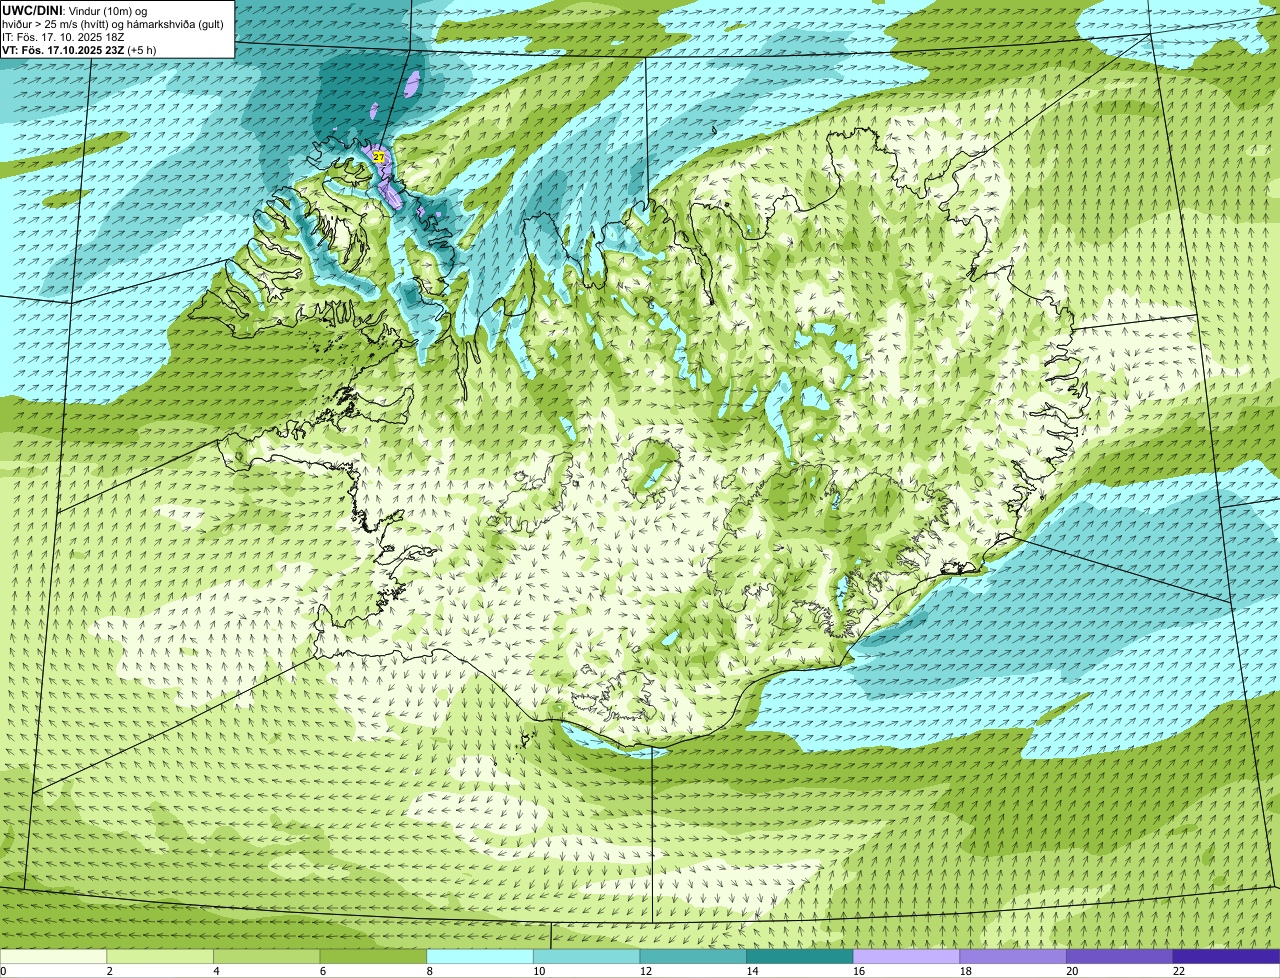Click the 16–18 m/s lavender legend swatch

[x=906, y=957]
